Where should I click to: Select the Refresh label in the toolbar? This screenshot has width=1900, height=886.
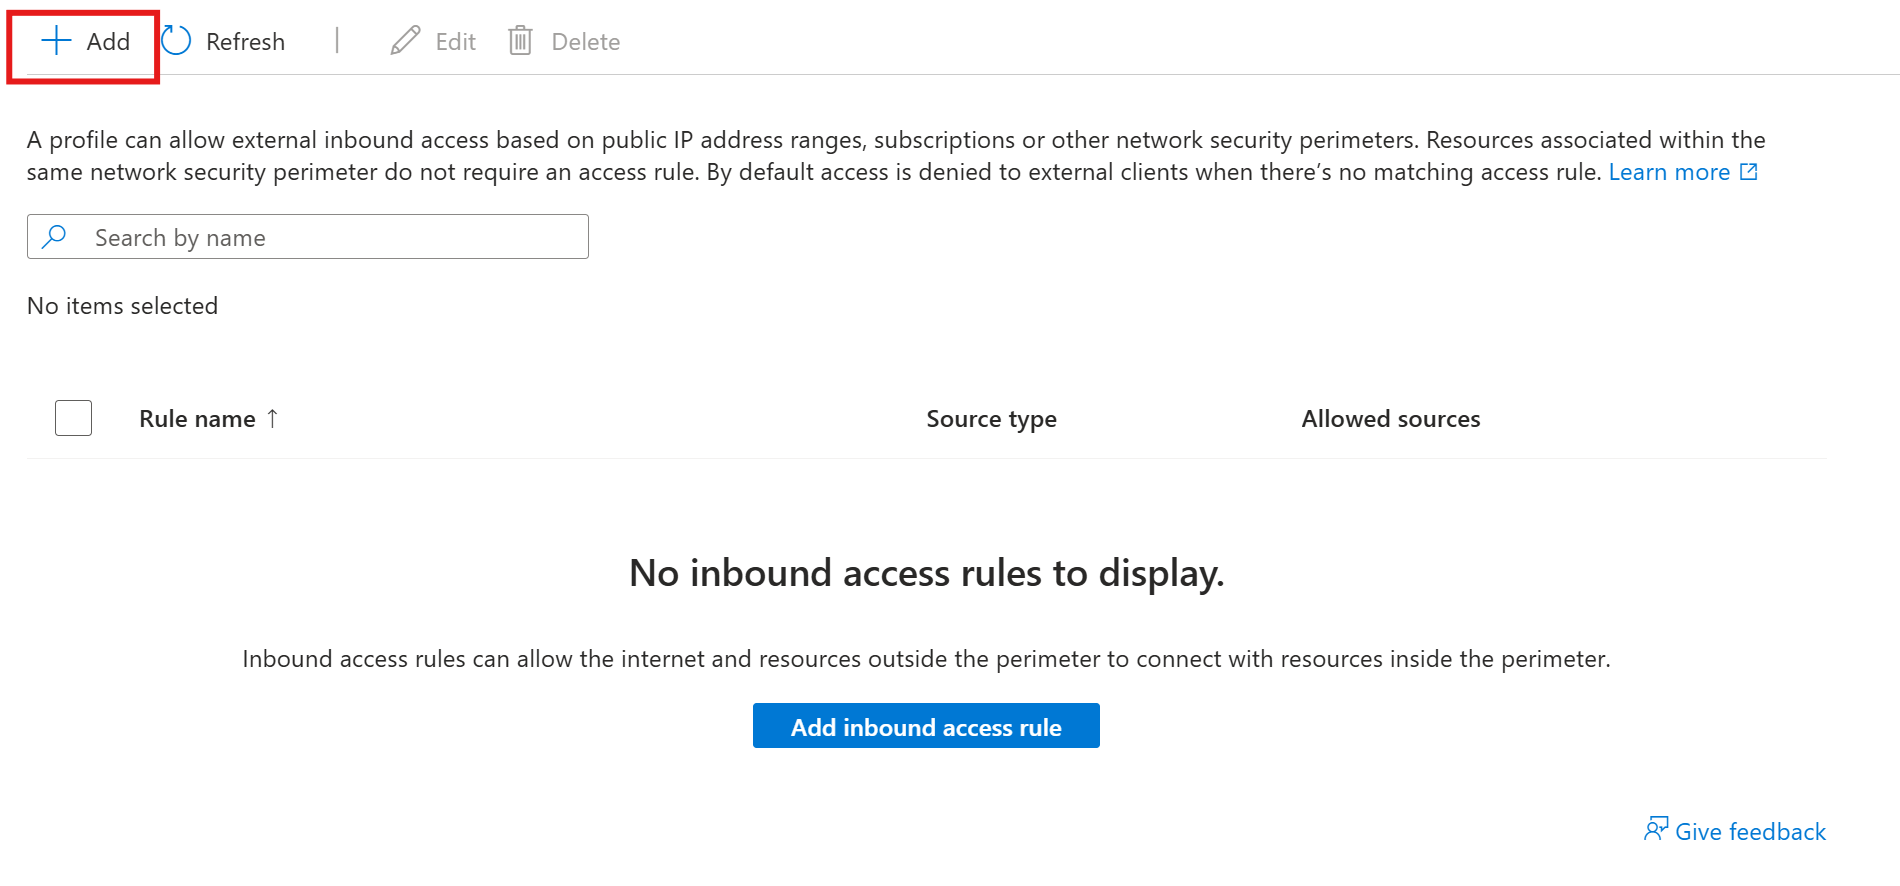pyautogui.click(x=245, y=42)
